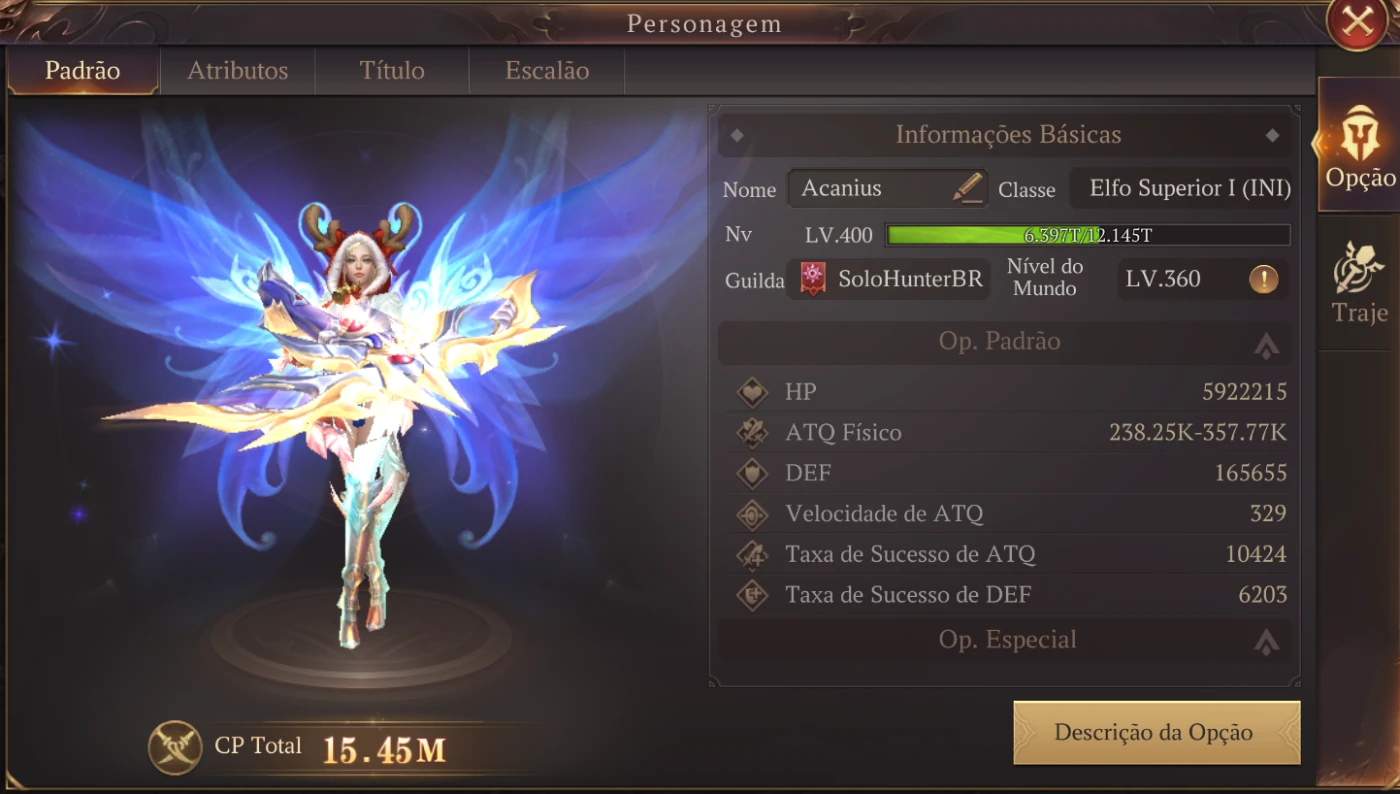
Task: Click the HP heart stat icon
Action: 752,392
